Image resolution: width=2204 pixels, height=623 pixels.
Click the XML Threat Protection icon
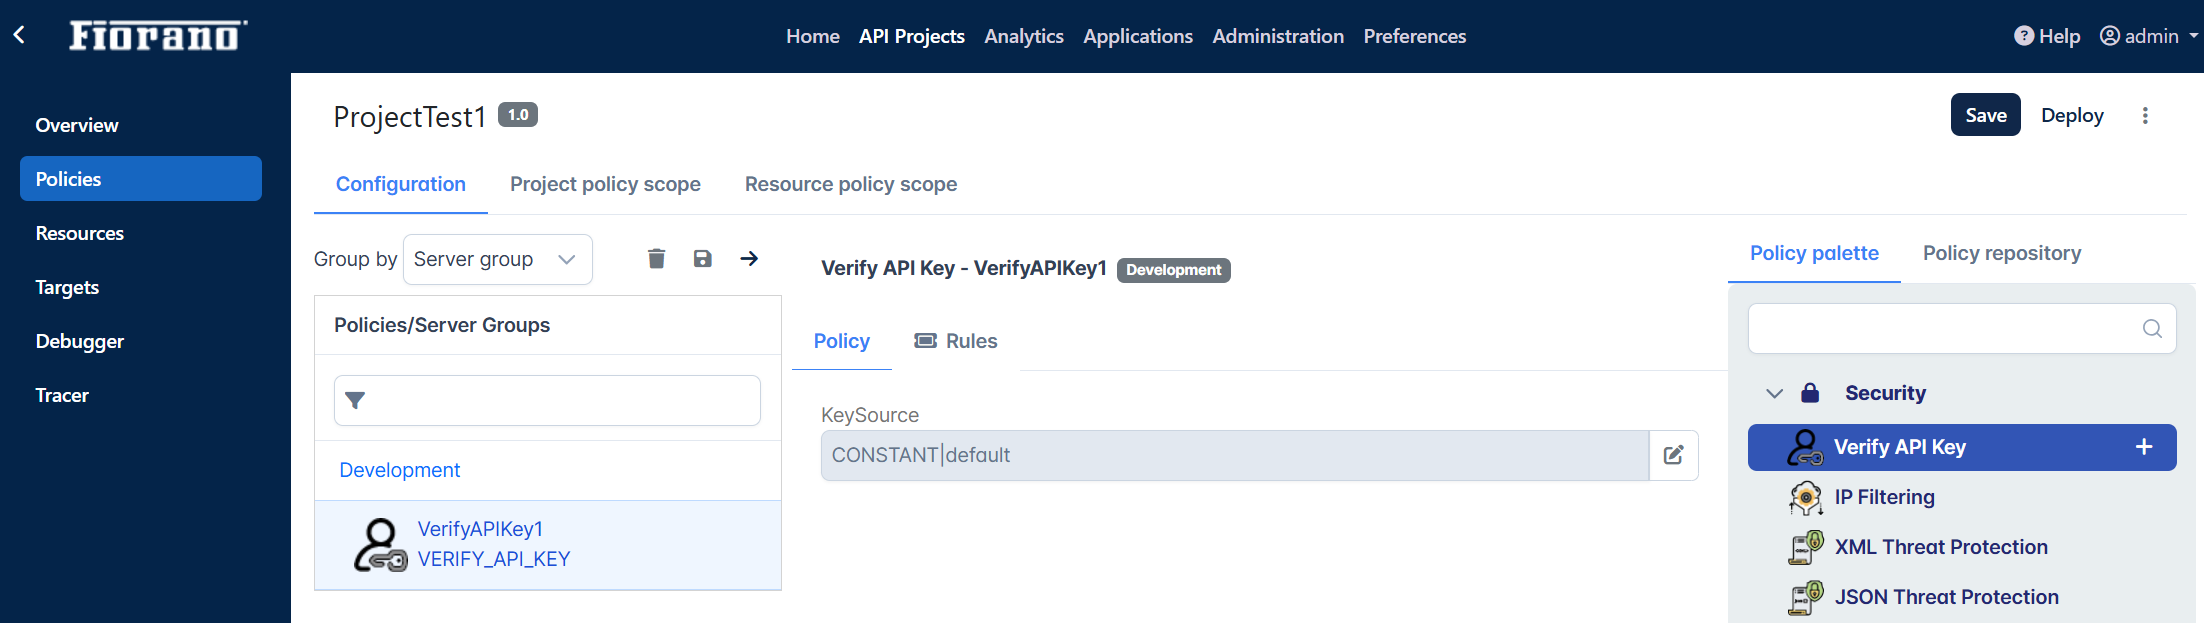coord(1806,547)
